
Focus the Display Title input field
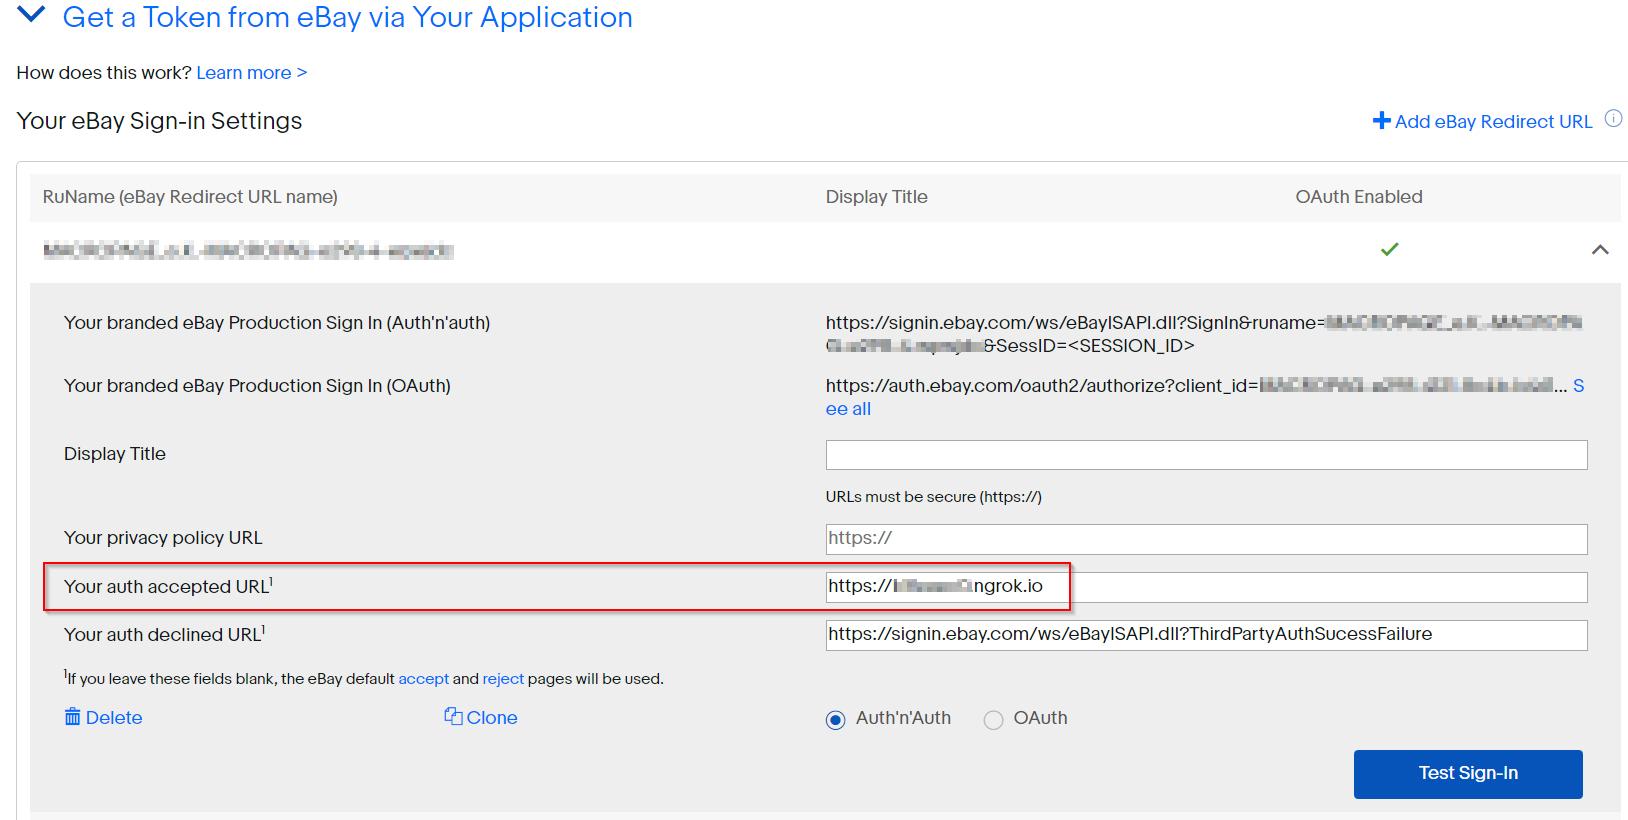click(1206, 455)
